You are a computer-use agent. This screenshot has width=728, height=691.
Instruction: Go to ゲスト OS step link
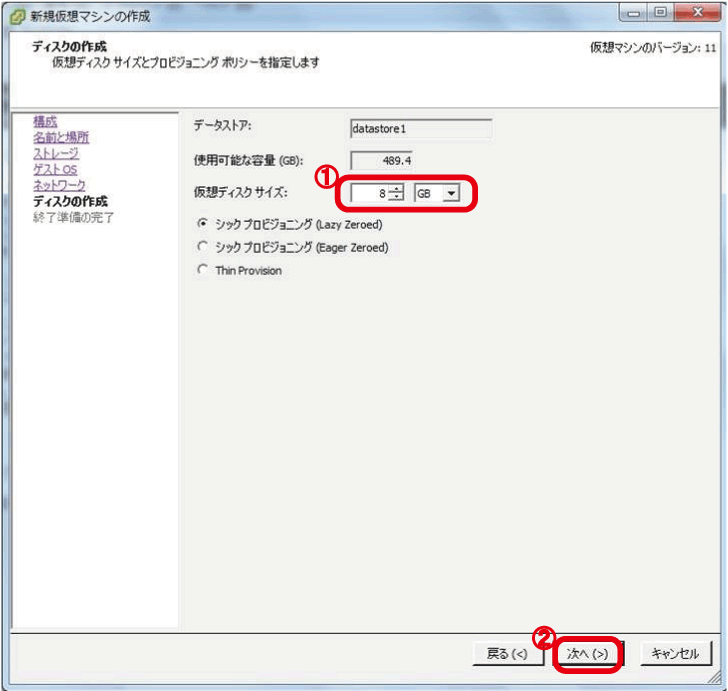click(55, 169)
